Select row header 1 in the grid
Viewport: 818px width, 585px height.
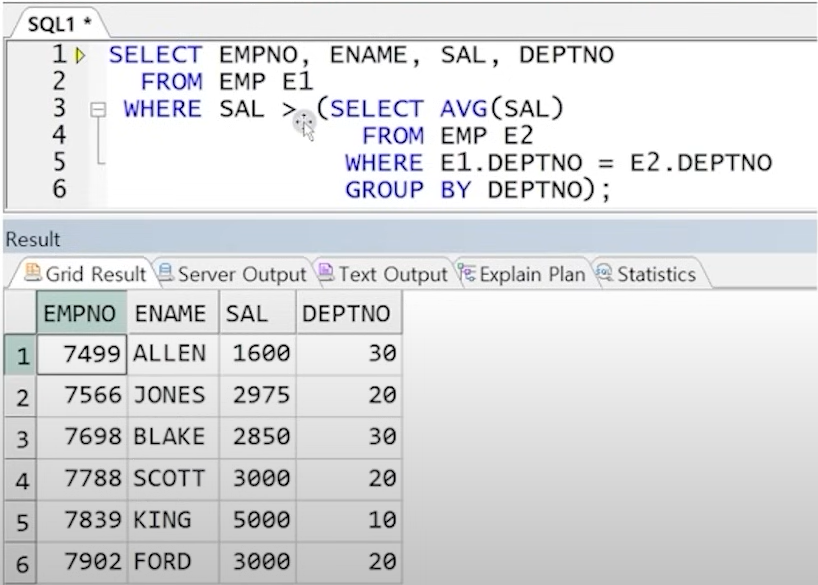[20, 355]
